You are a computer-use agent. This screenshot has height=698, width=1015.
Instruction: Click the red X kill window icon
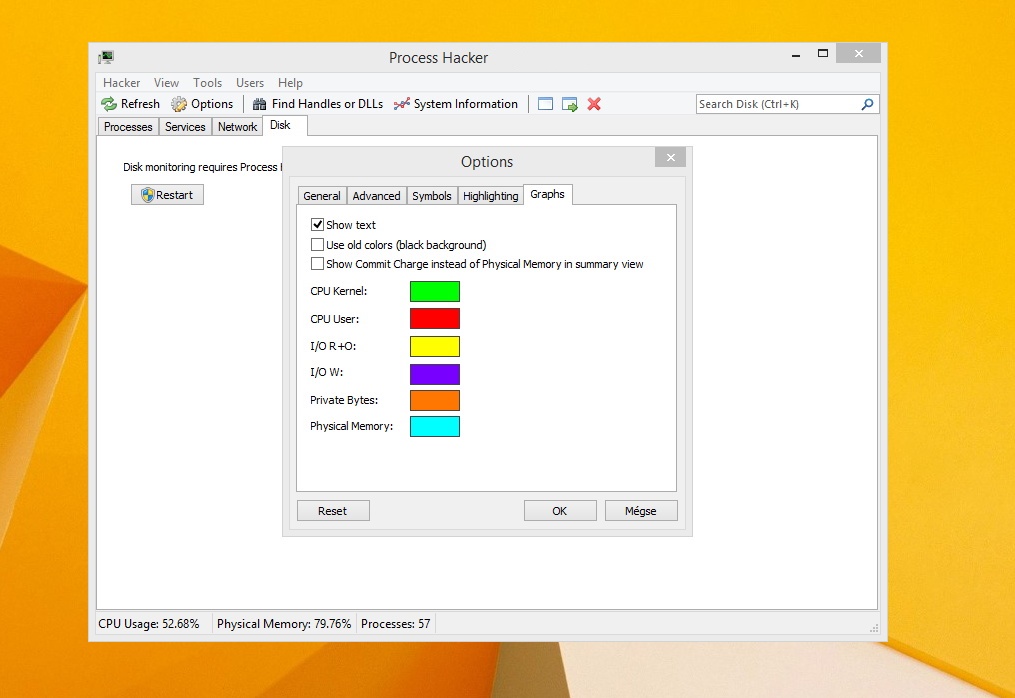click(594, 104)
